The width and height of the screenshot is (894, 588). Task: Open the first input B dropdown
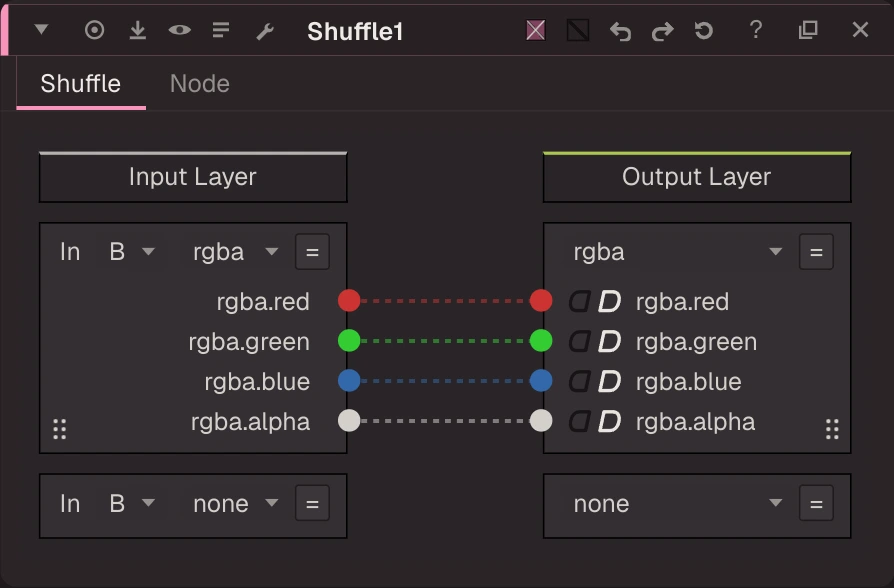coord(132,252)
